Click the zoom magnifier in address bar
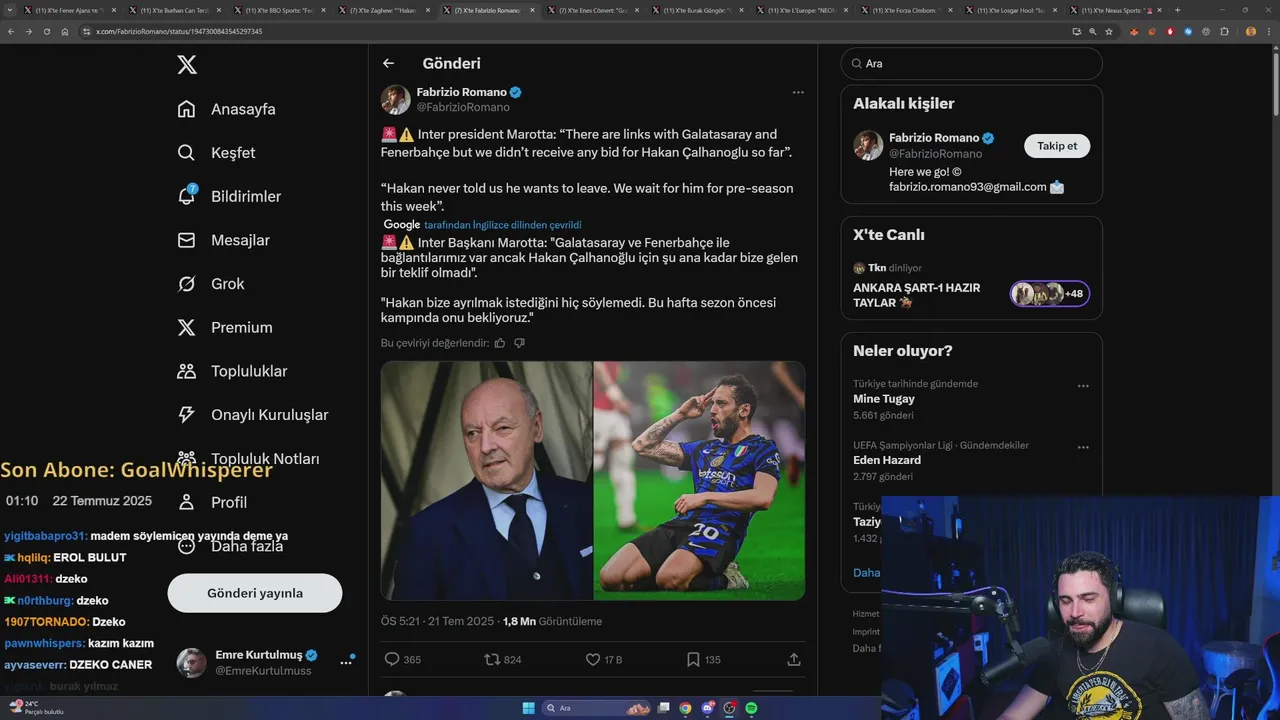The image size is (1280, 720). [x=1093, y=31]
